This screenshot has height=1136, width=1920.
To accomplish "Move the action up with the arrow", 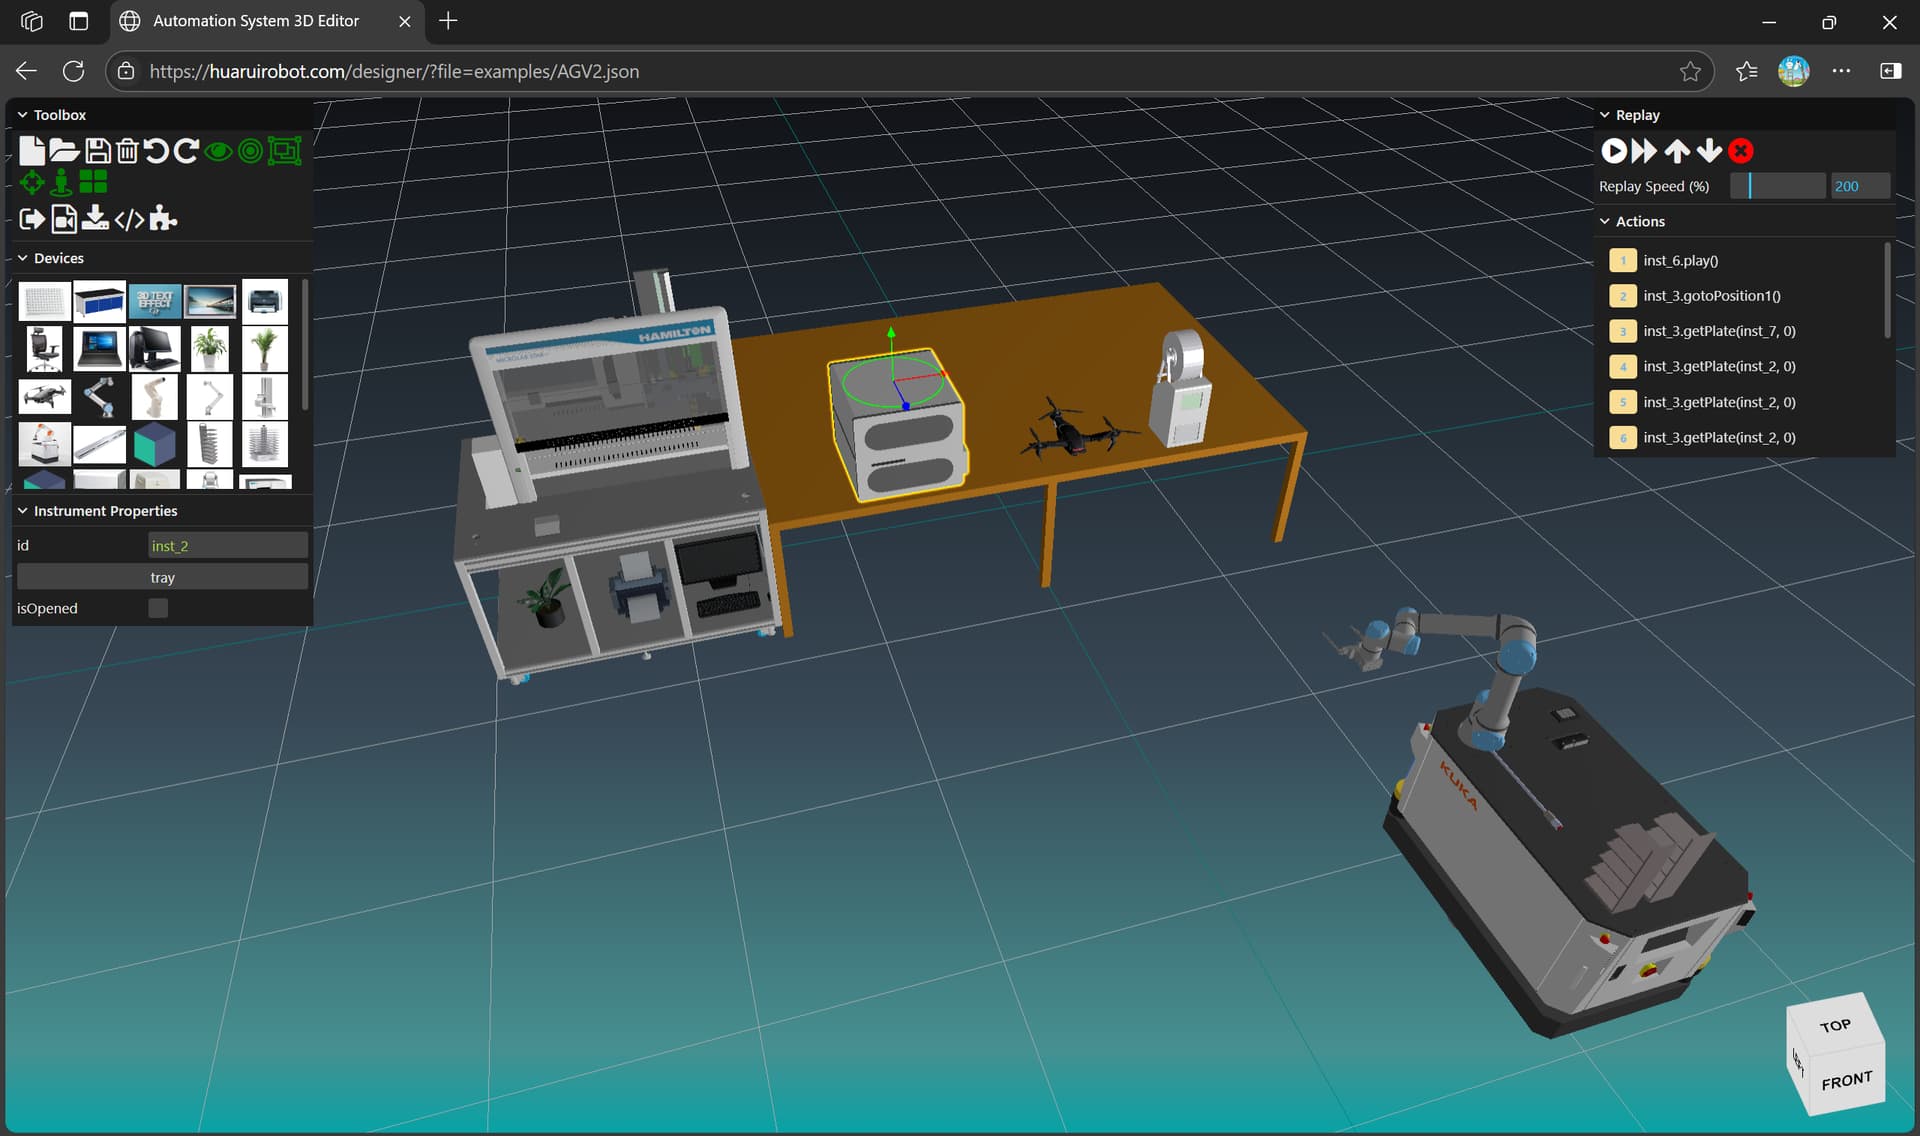I will (x=1677, y=151).
